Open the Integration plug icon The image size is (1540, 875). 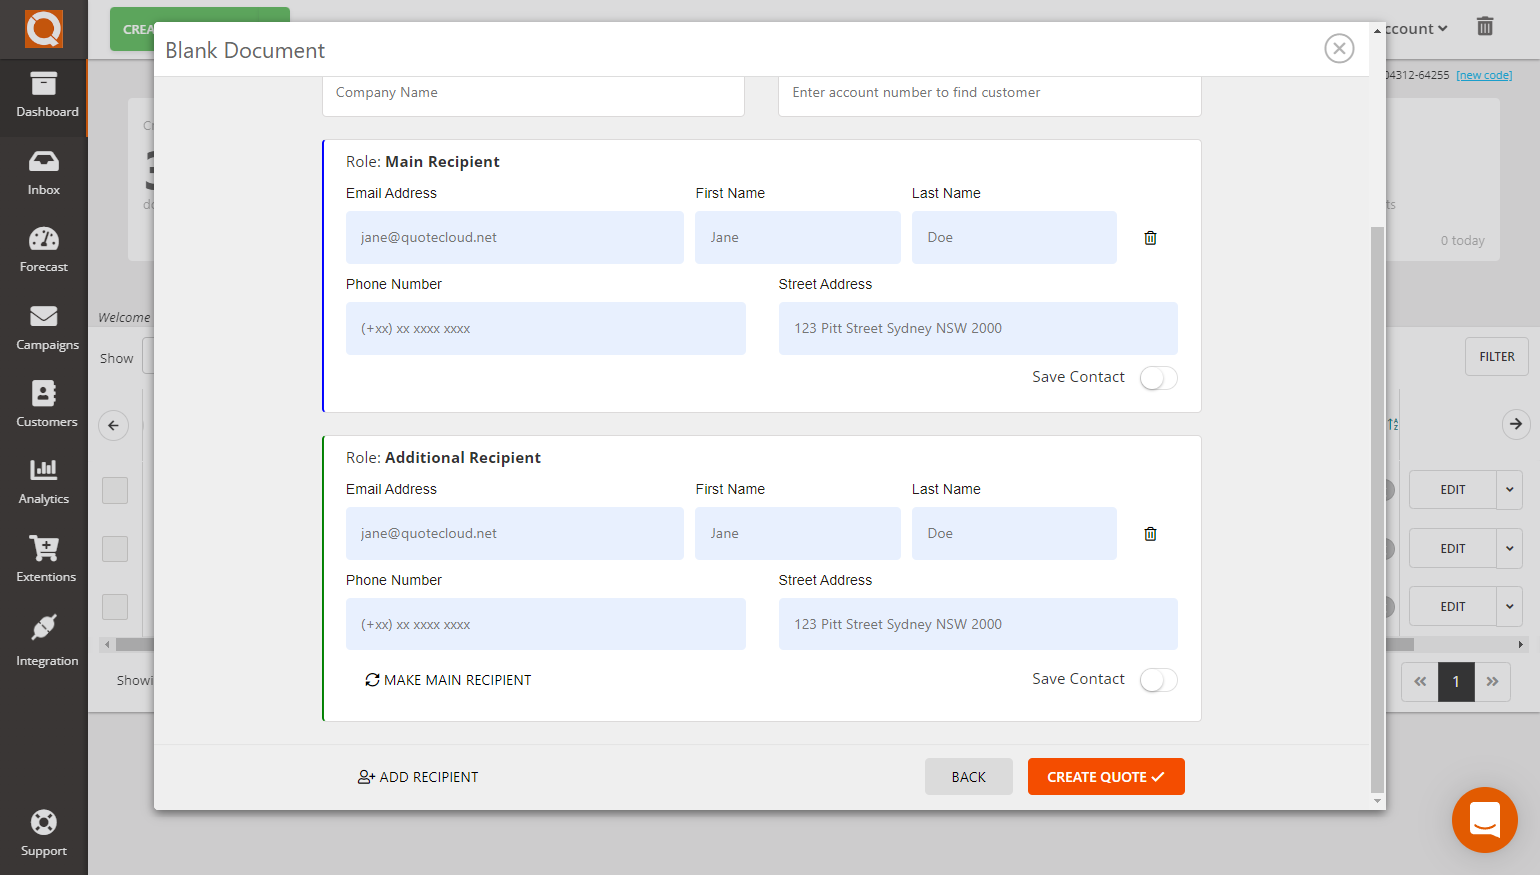(x=44, y=640)
